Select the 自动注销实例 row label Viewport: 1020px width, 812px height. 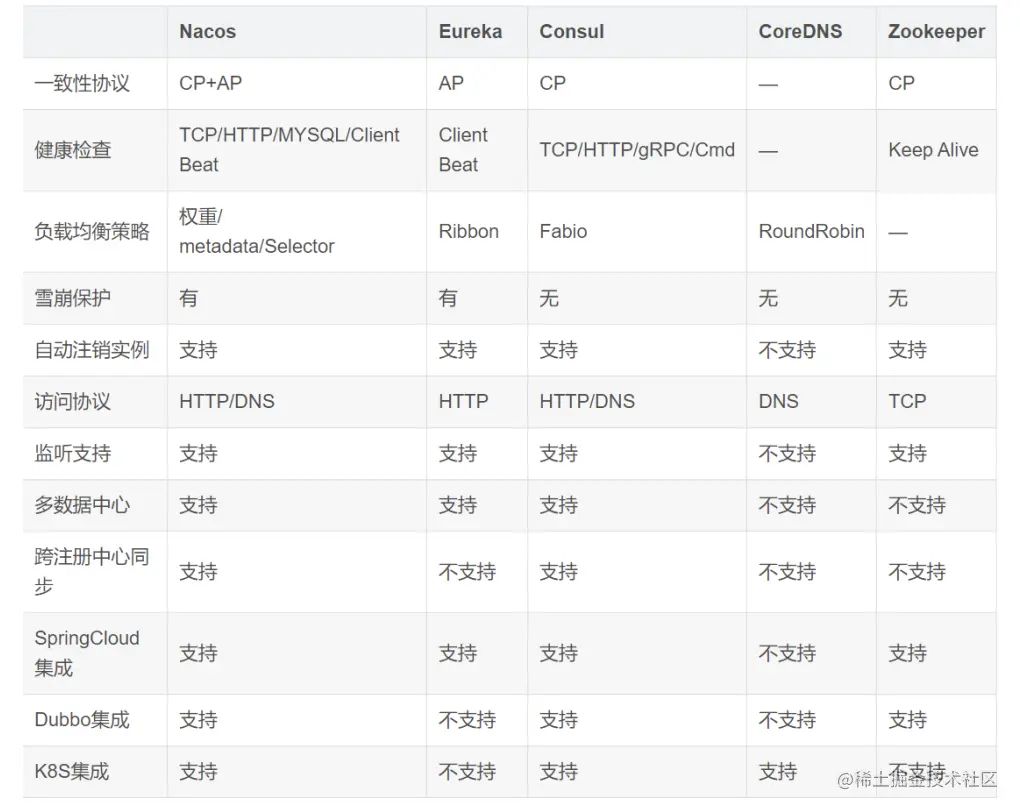click(92, 350)
